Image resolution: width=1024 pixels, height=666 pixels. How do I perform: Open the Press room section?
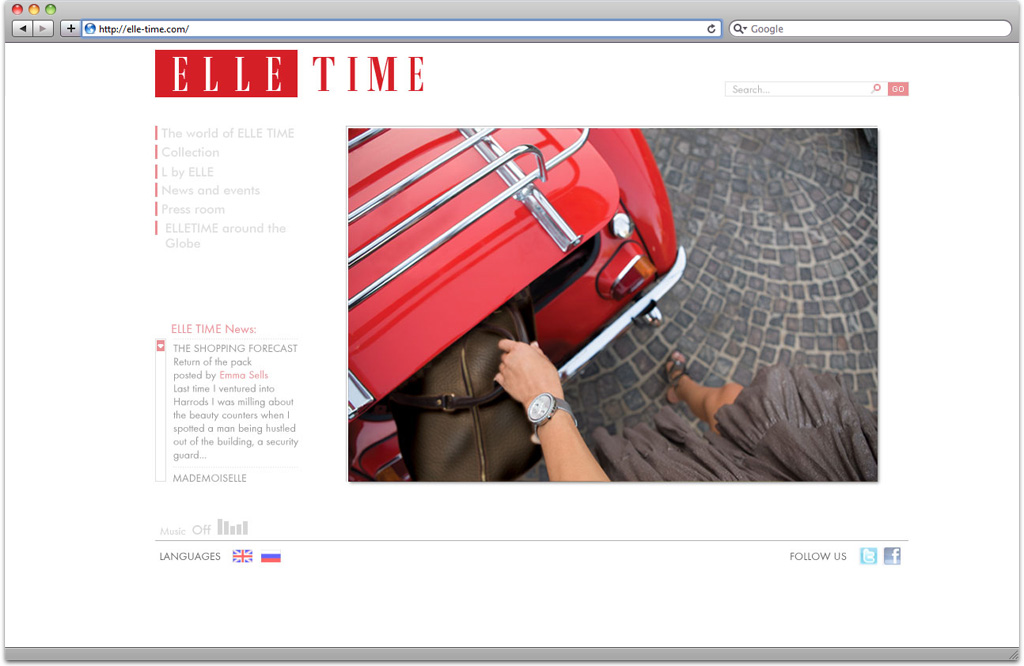pyautogui.click(x=191, y=209)
